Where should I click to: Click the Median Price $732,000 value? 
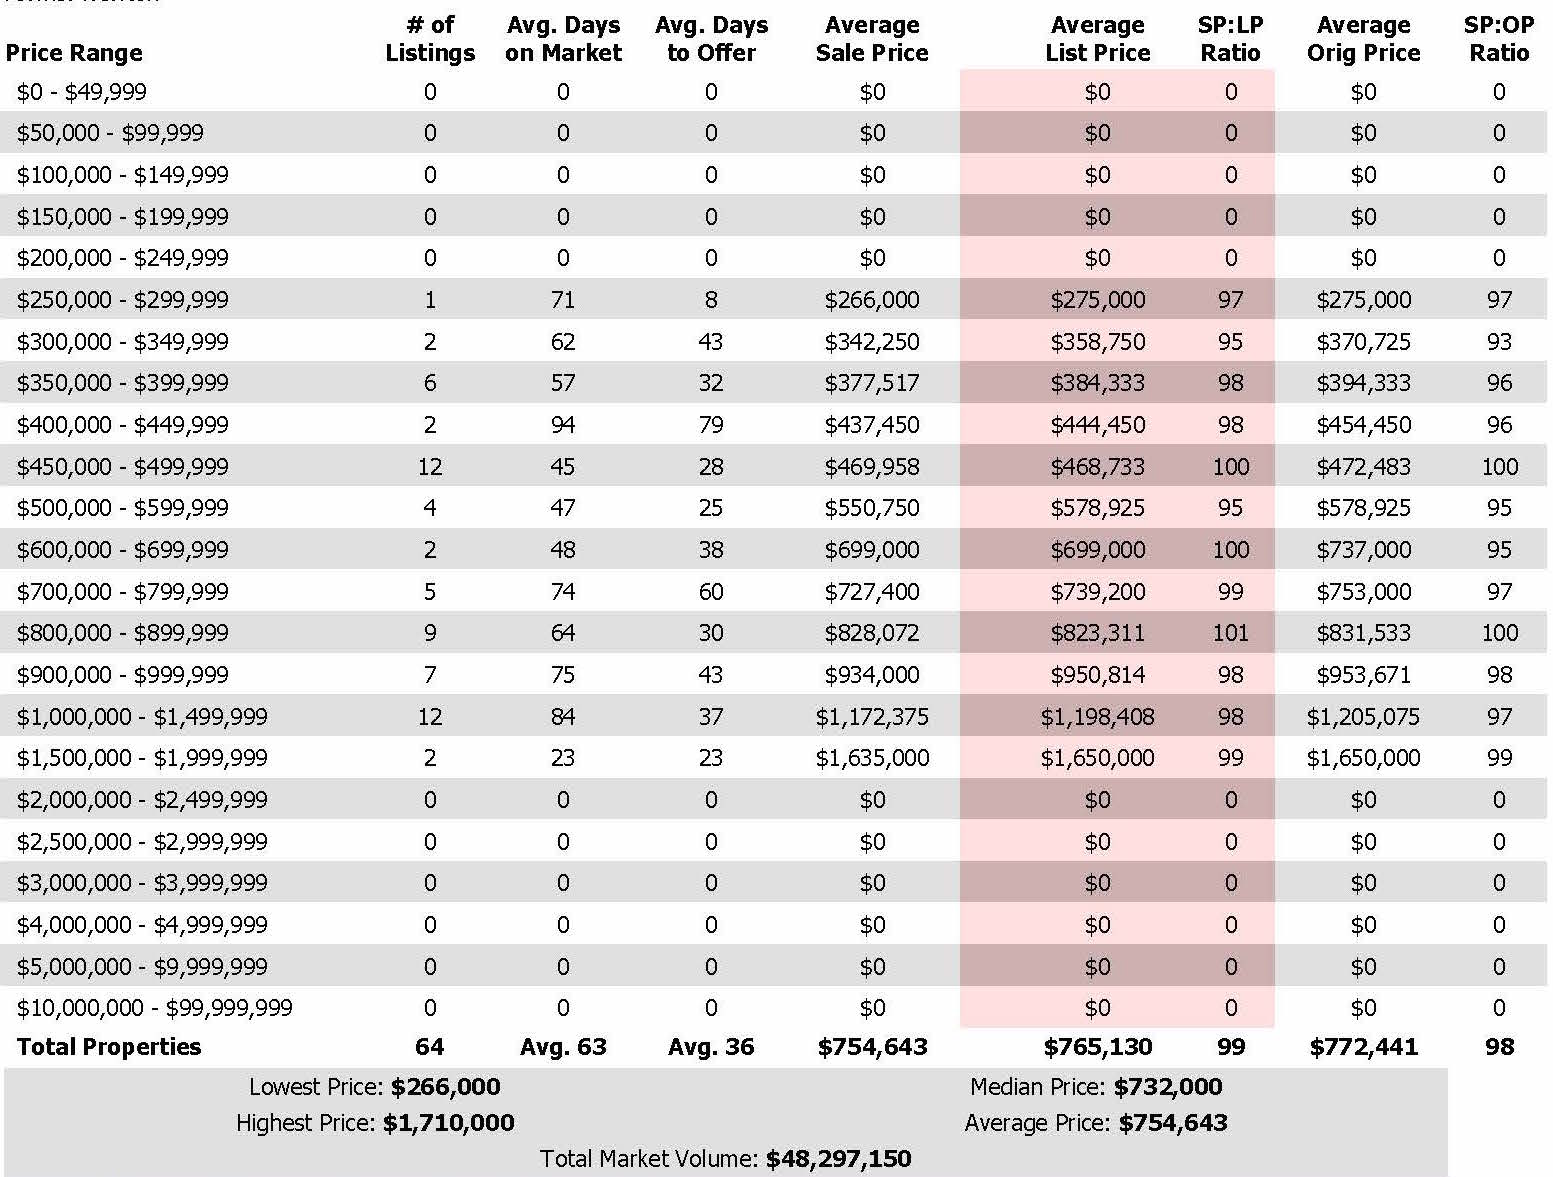[x=1167, y=1087]
